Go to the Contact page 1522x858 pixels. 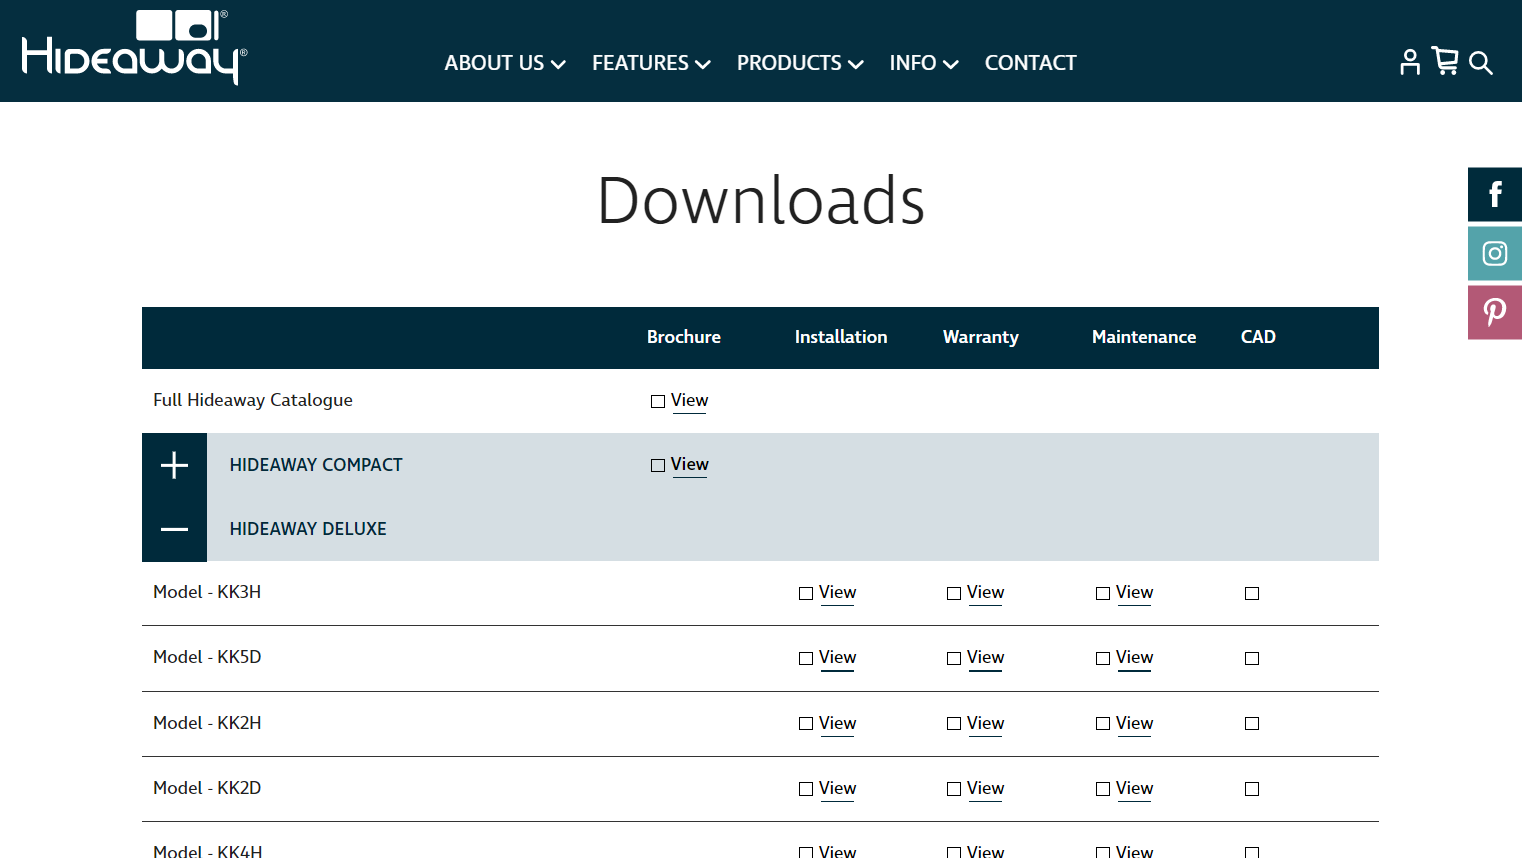1030,63
